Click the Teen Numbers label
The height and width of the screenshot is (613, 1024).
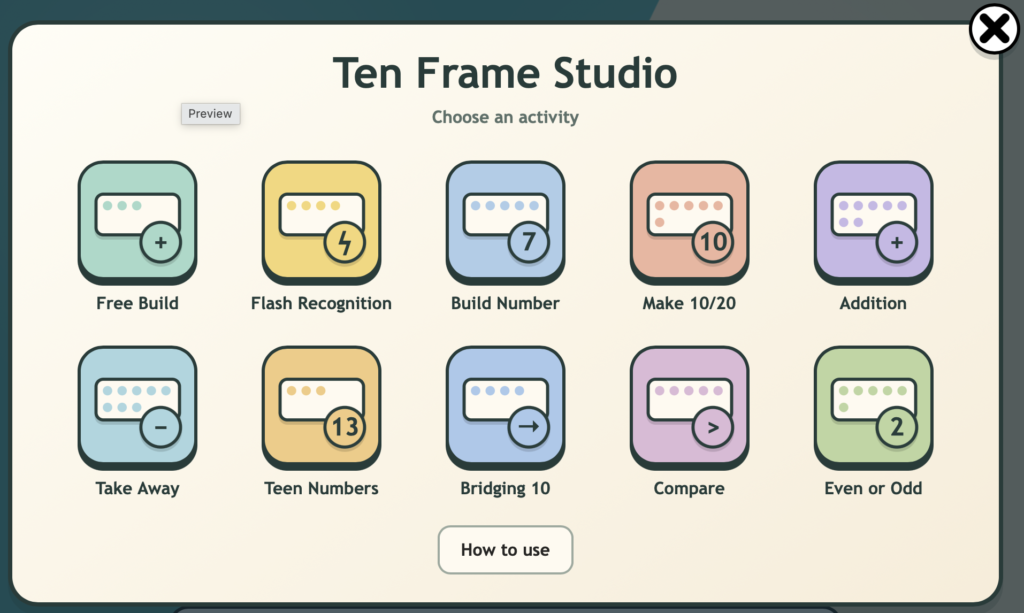321,488
